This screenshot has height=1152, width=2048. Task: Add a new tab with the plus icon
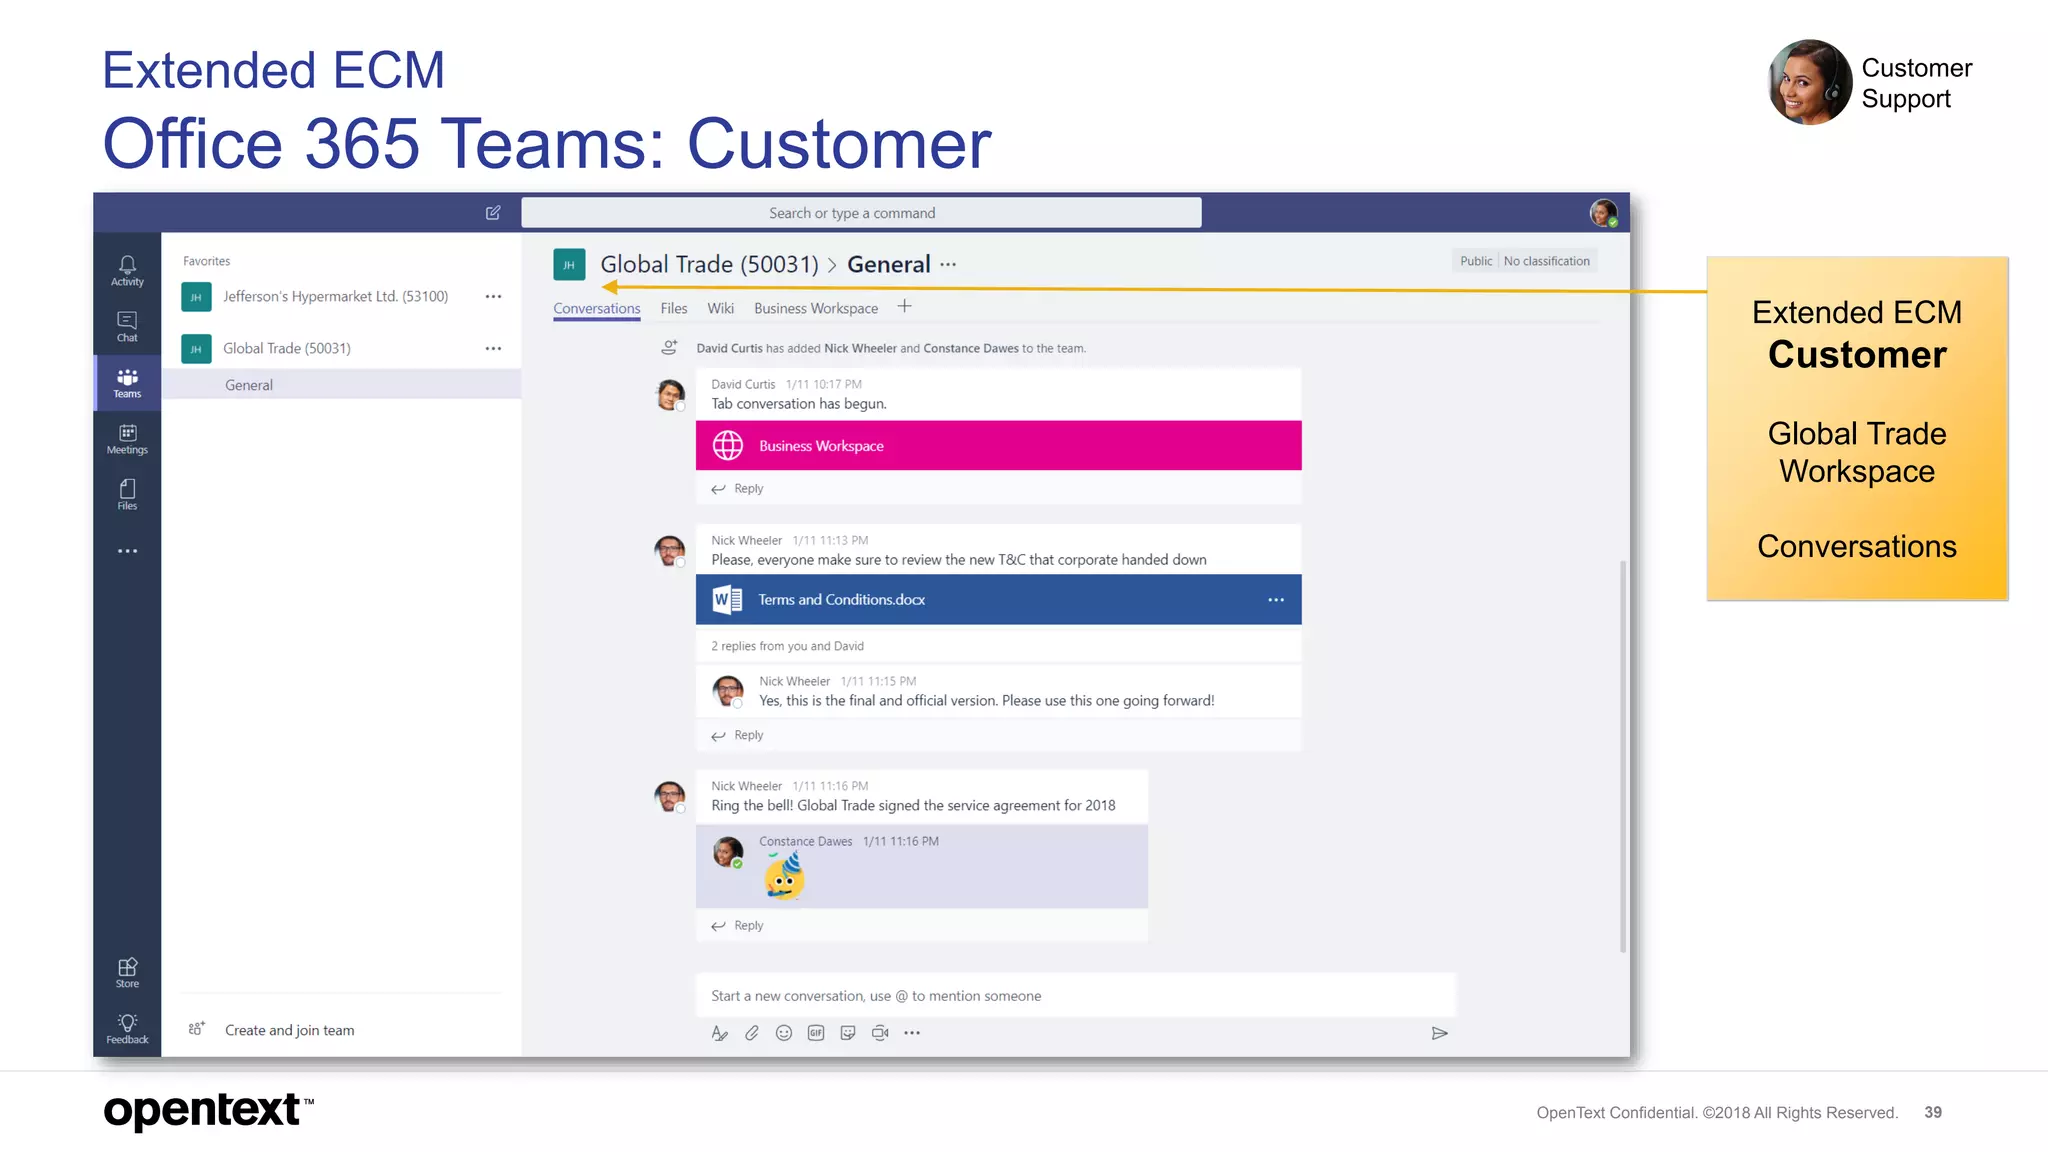(x=904, y=307)
